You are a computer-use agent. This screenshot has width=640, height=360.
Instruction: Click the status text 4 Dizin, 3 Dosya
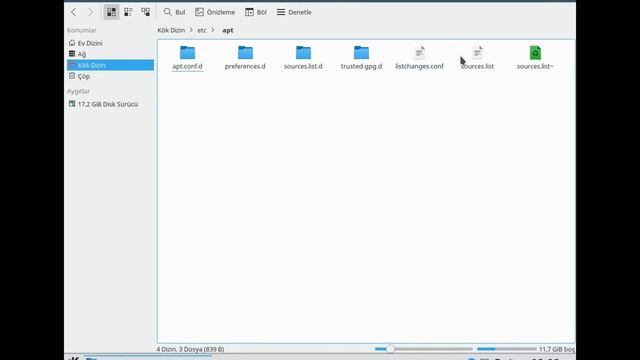pyautogui.click(x=190, y=349)
